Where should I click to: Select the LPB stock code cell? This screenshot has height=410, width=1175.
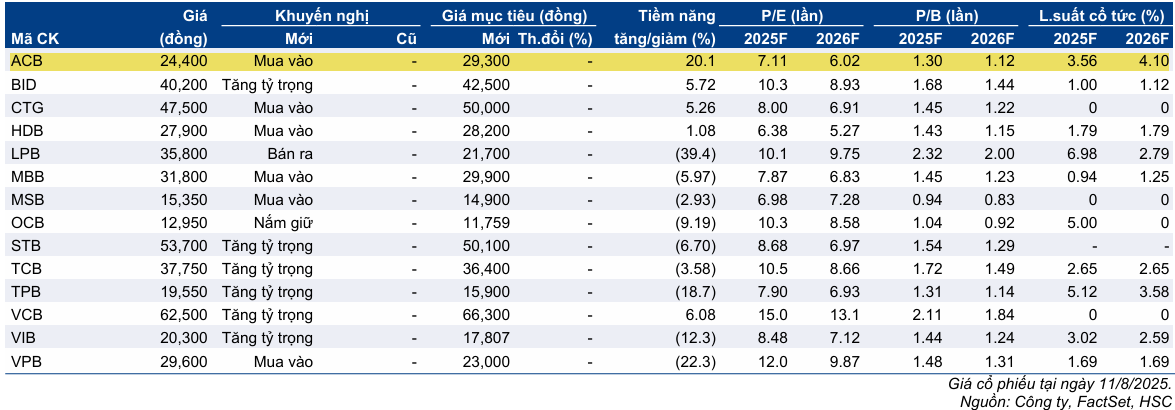(25, 153)
